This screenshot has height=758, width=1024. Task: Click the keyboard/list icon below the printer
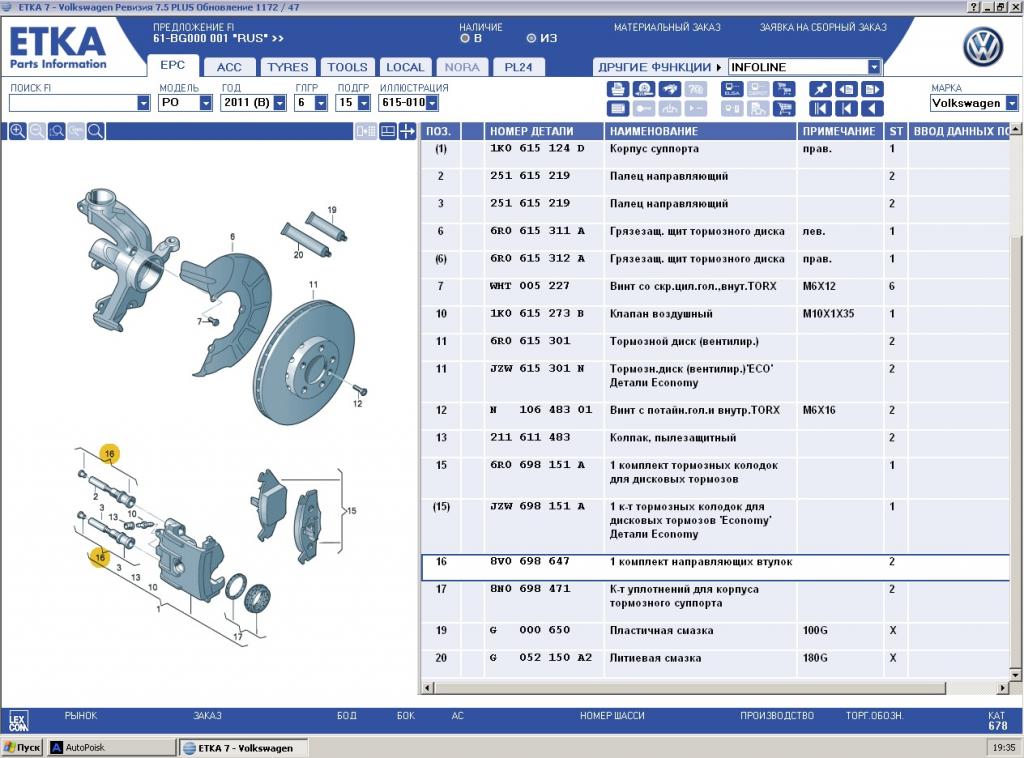tap(617, 108)
